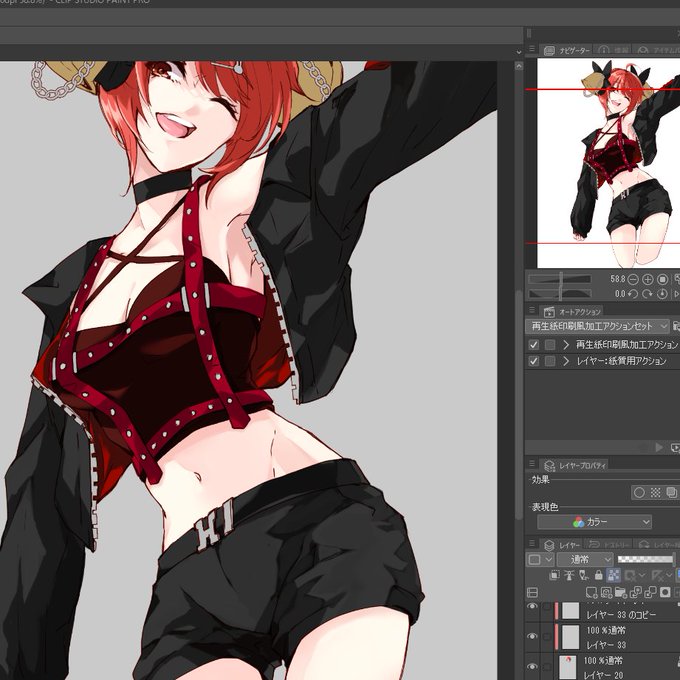This screenshot has width=680, height=680.
Task: Create a new raster layer
Action: point(591,592)
